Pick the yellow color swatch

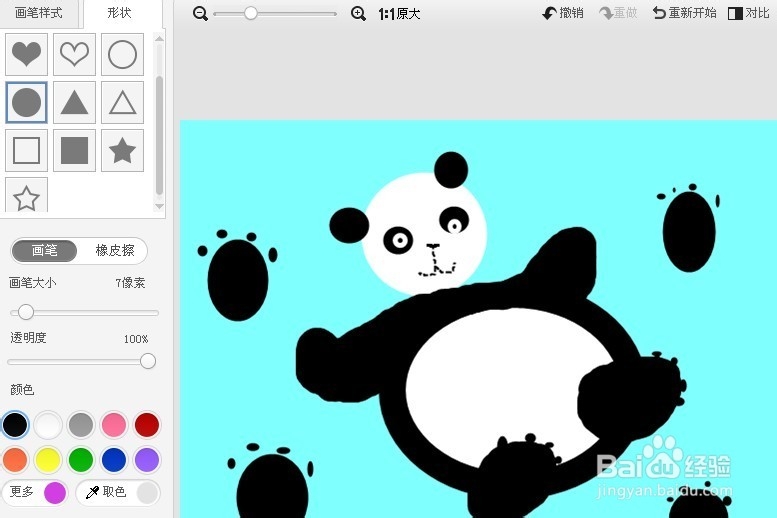pos(48,460)
